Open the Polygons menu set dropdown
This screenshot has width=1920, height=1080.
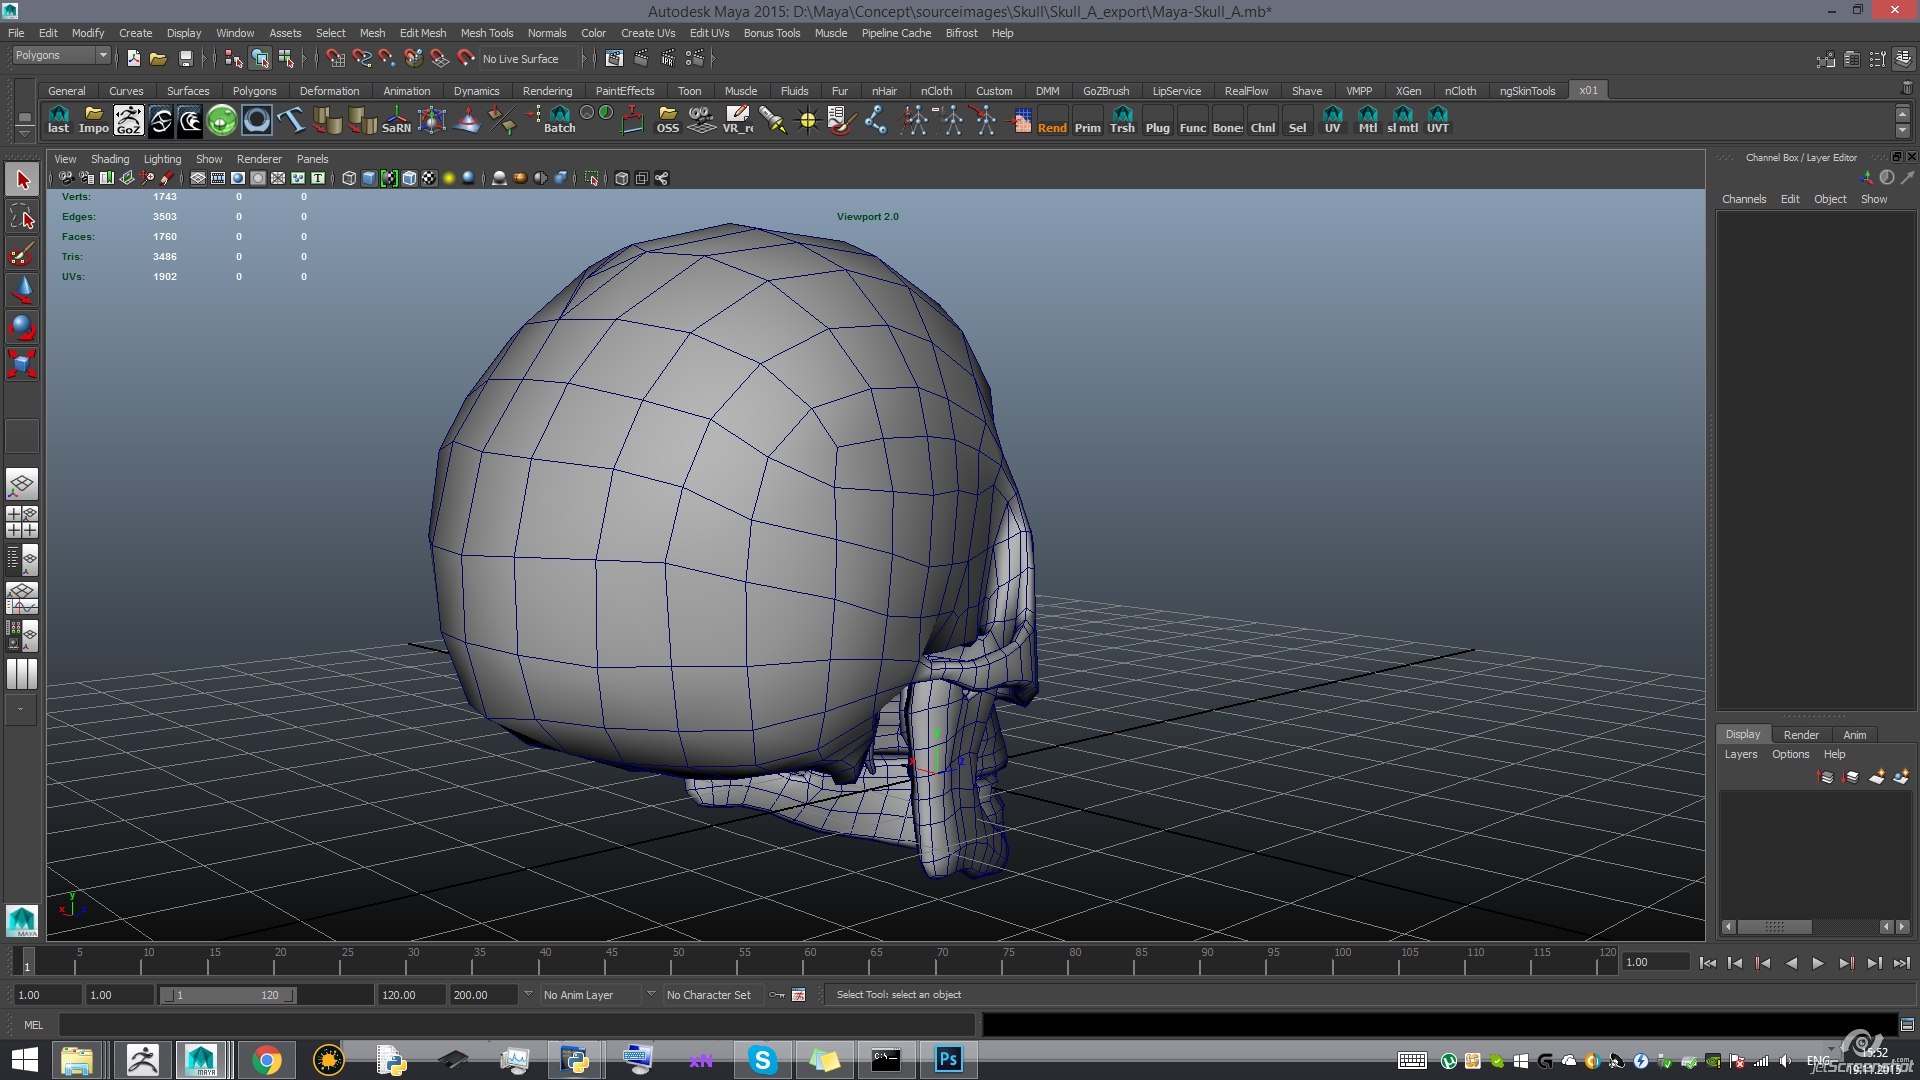click(x=61, y=56)
